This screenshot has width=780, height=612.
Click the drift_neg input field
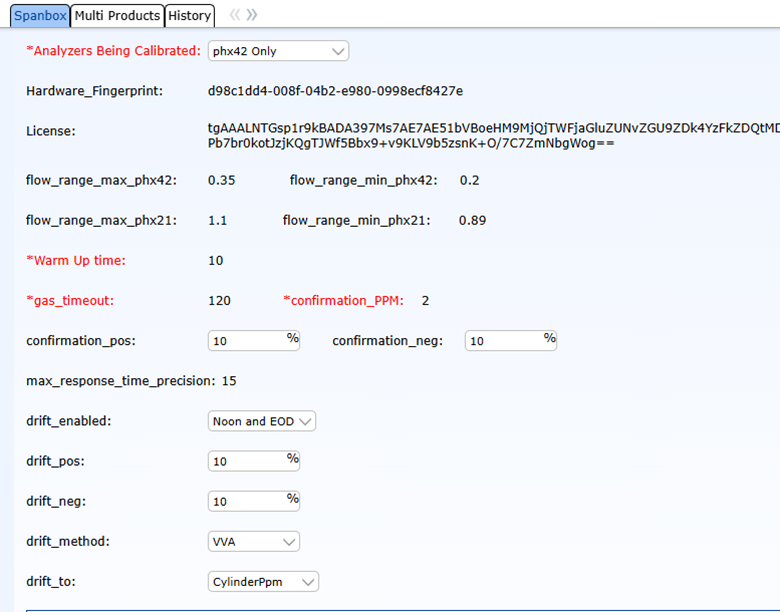tap(247, 501)
